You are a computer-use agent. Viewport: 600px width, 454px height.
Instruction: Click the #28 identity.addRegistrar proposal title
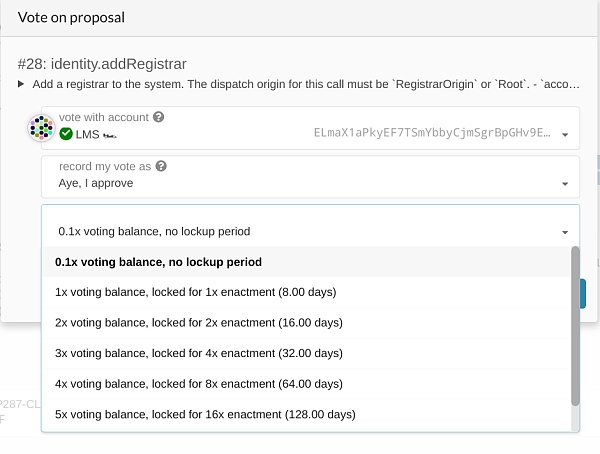(x=100, y=63)
